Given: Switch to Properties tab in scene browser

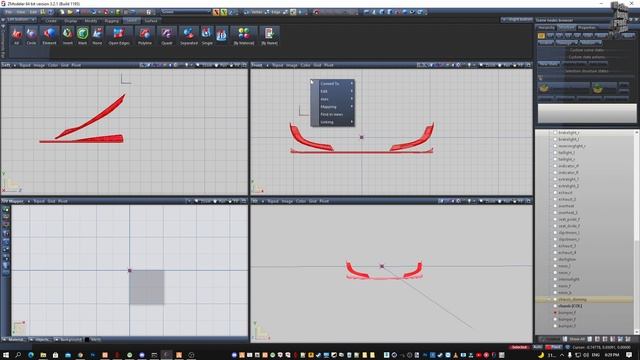Looking at the screenshot, I should point(587,27).
